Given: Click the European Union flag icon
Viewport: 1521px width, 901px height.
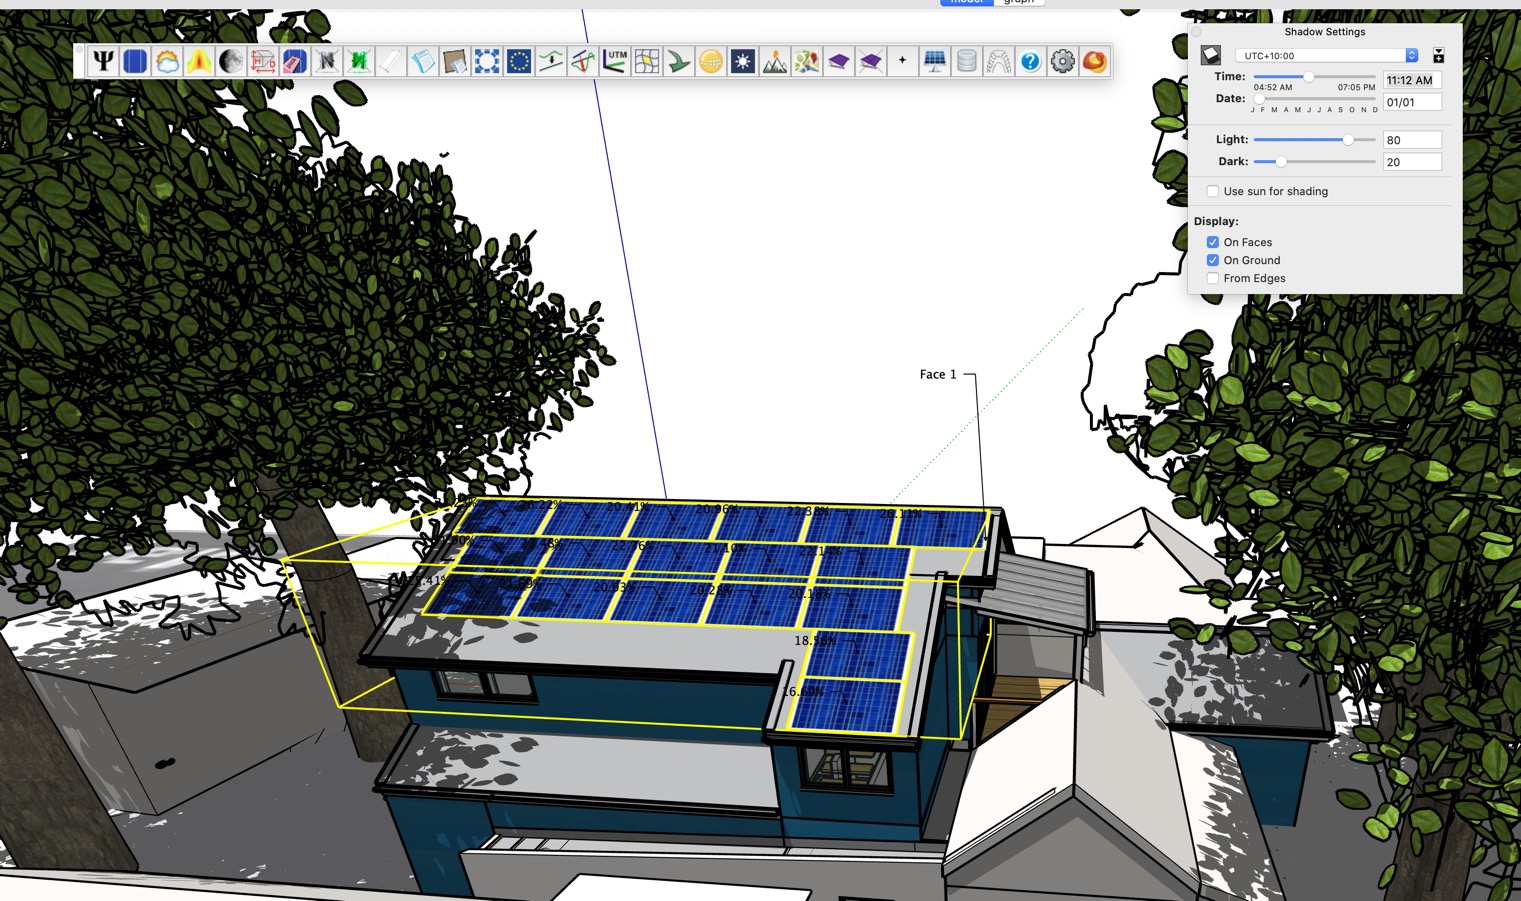Looking at the screenshot, I should point(519,62).
